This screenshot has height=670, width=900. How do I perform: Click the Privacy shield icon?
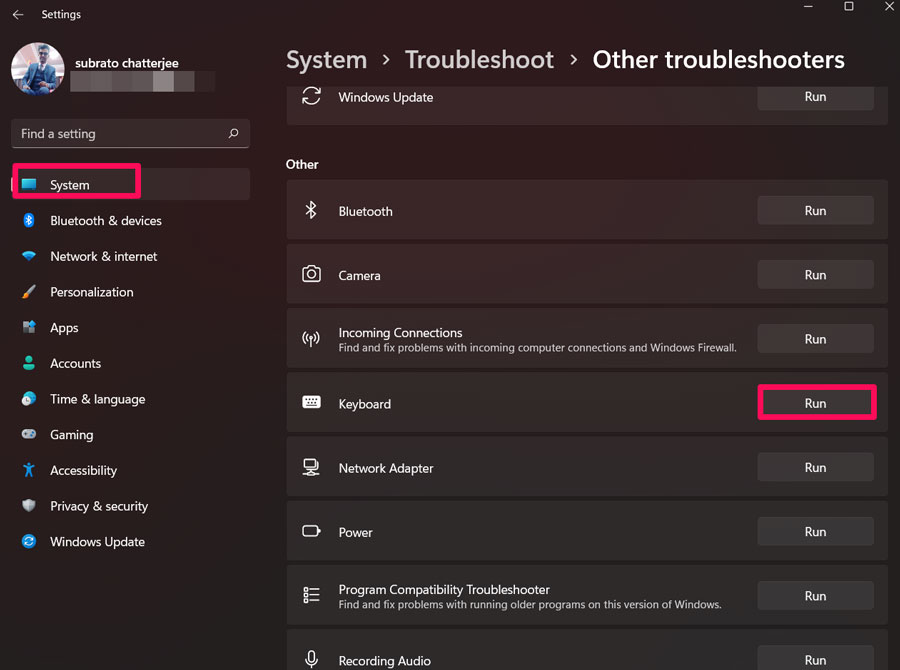(x=29, y=505)
